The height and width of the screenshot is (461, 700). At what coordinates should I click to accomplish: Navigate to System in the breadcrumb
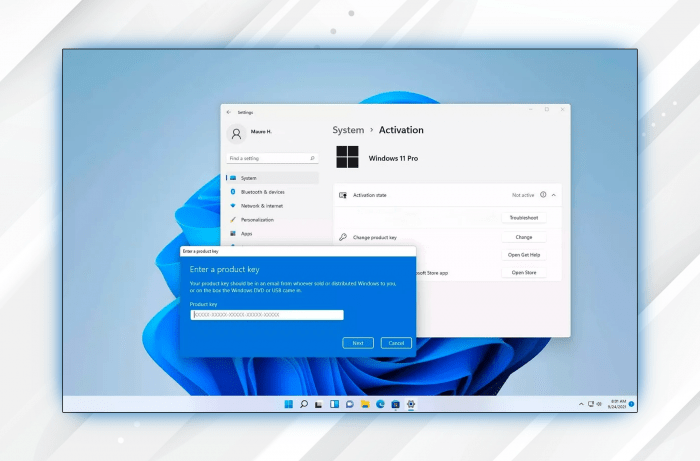pyautogui.click(x=348, y=130)
